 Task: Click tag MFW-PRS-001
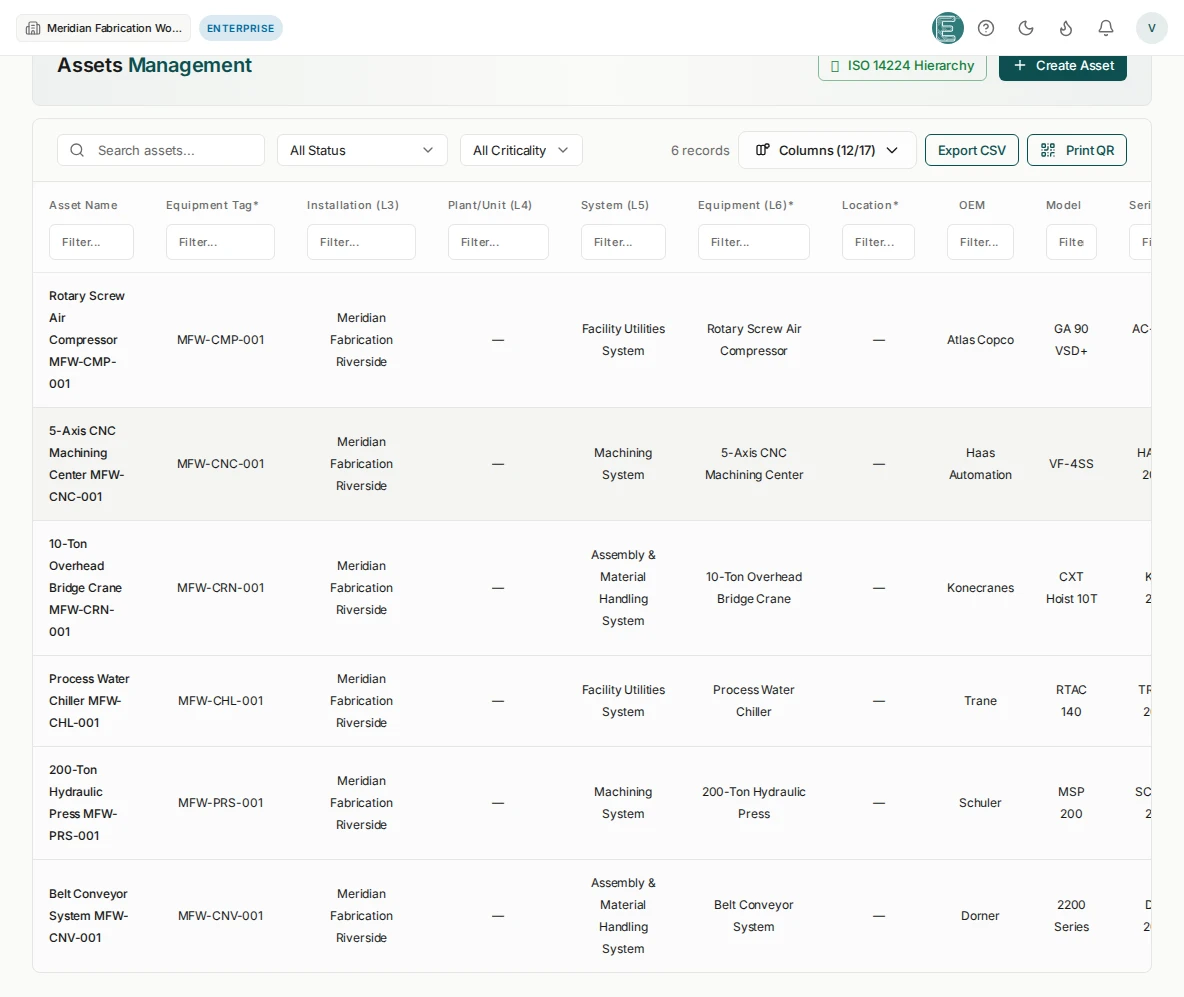point(220,803)
